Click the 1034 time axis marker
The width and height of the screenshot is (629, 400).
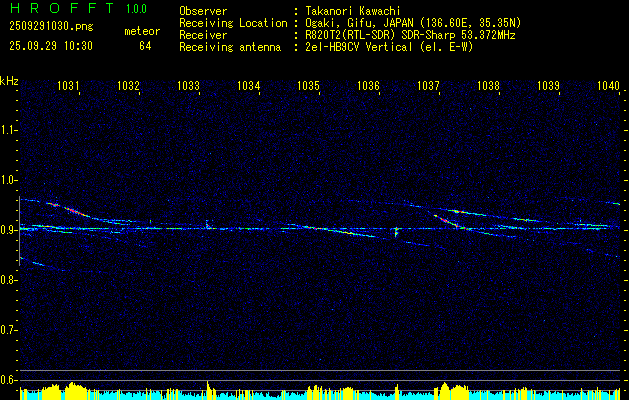249,85
